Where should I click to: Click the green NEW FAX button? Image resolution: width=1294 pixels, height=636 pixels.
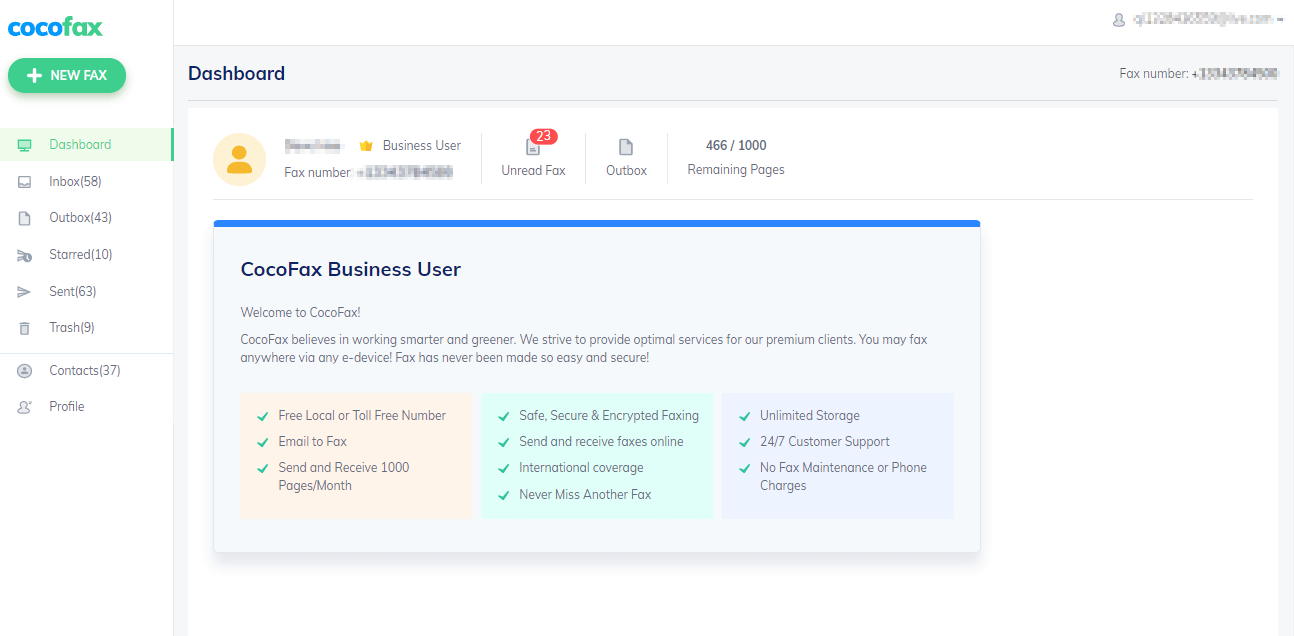pos(67,75)
